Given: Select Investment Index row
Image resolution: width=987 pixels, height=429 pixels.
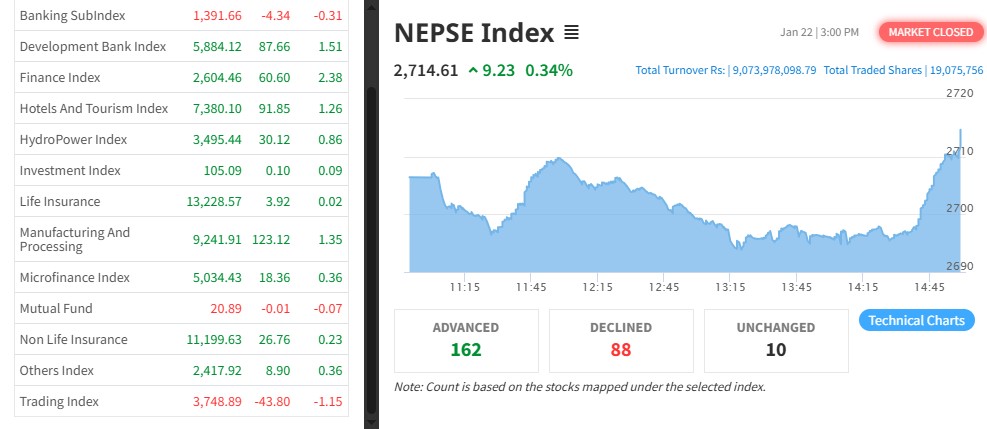Looking at the screenshot, I should 70,170.
